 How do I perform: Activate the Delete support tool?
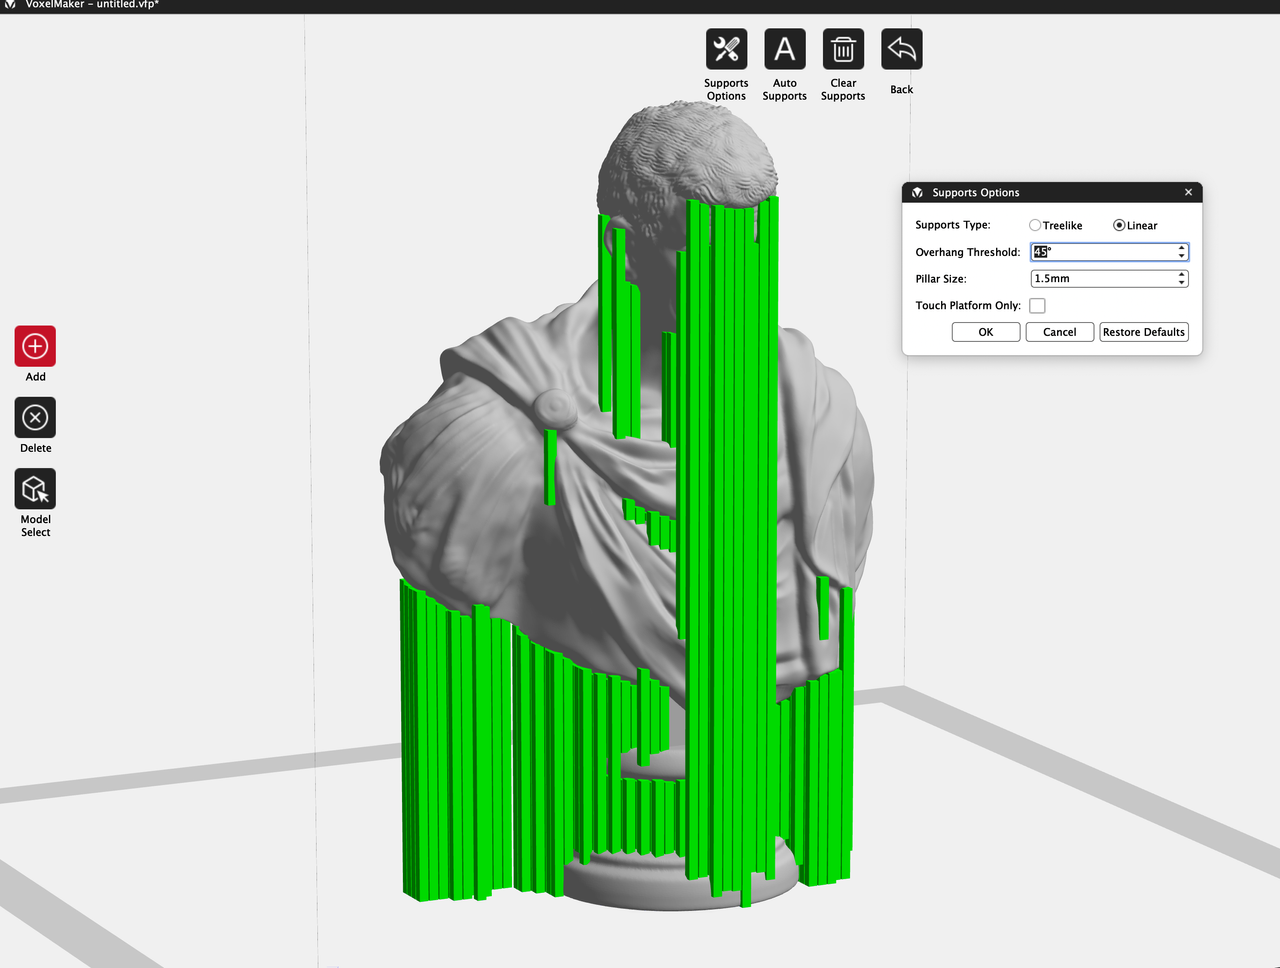pyautogui.click(x=35, y=417)
